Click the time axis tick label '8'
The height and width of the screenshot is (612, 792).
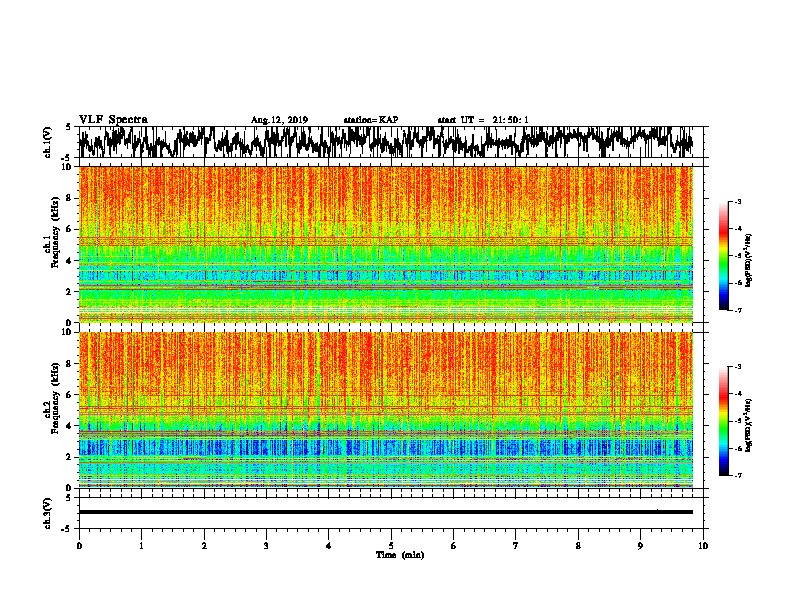pos(578,545)
